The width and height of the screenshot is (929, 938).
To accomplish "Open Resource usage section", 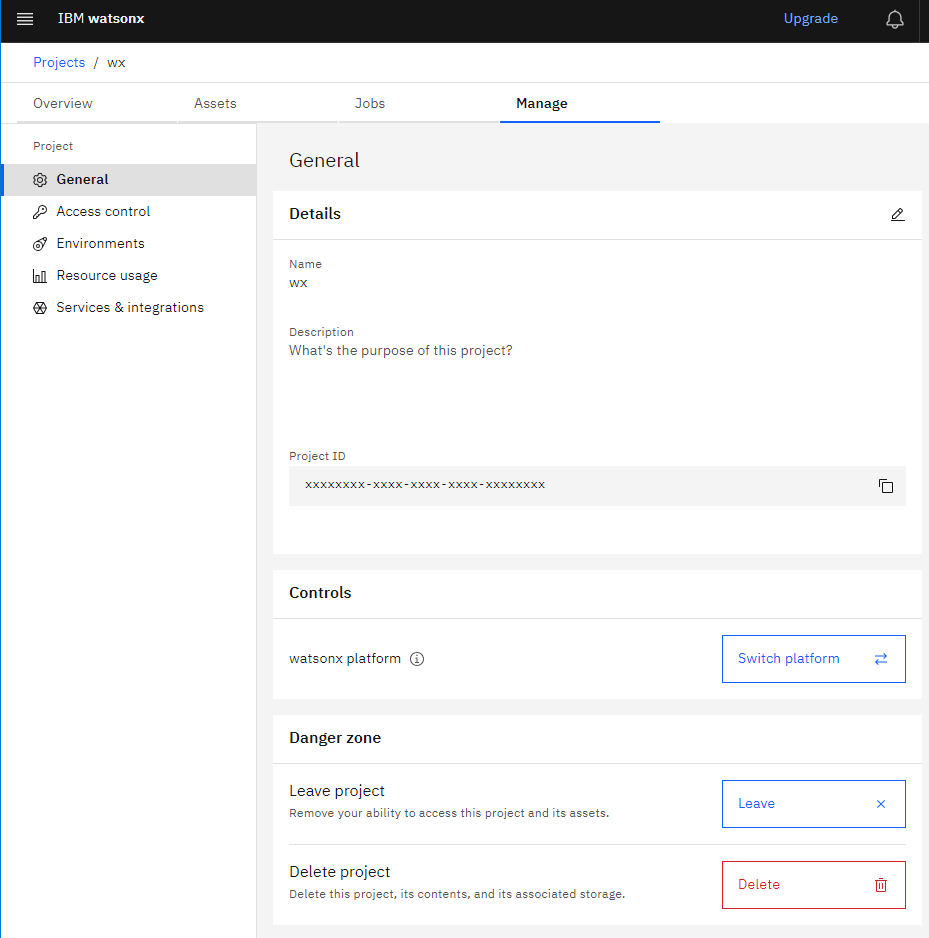I will click(x=129, y=276).
